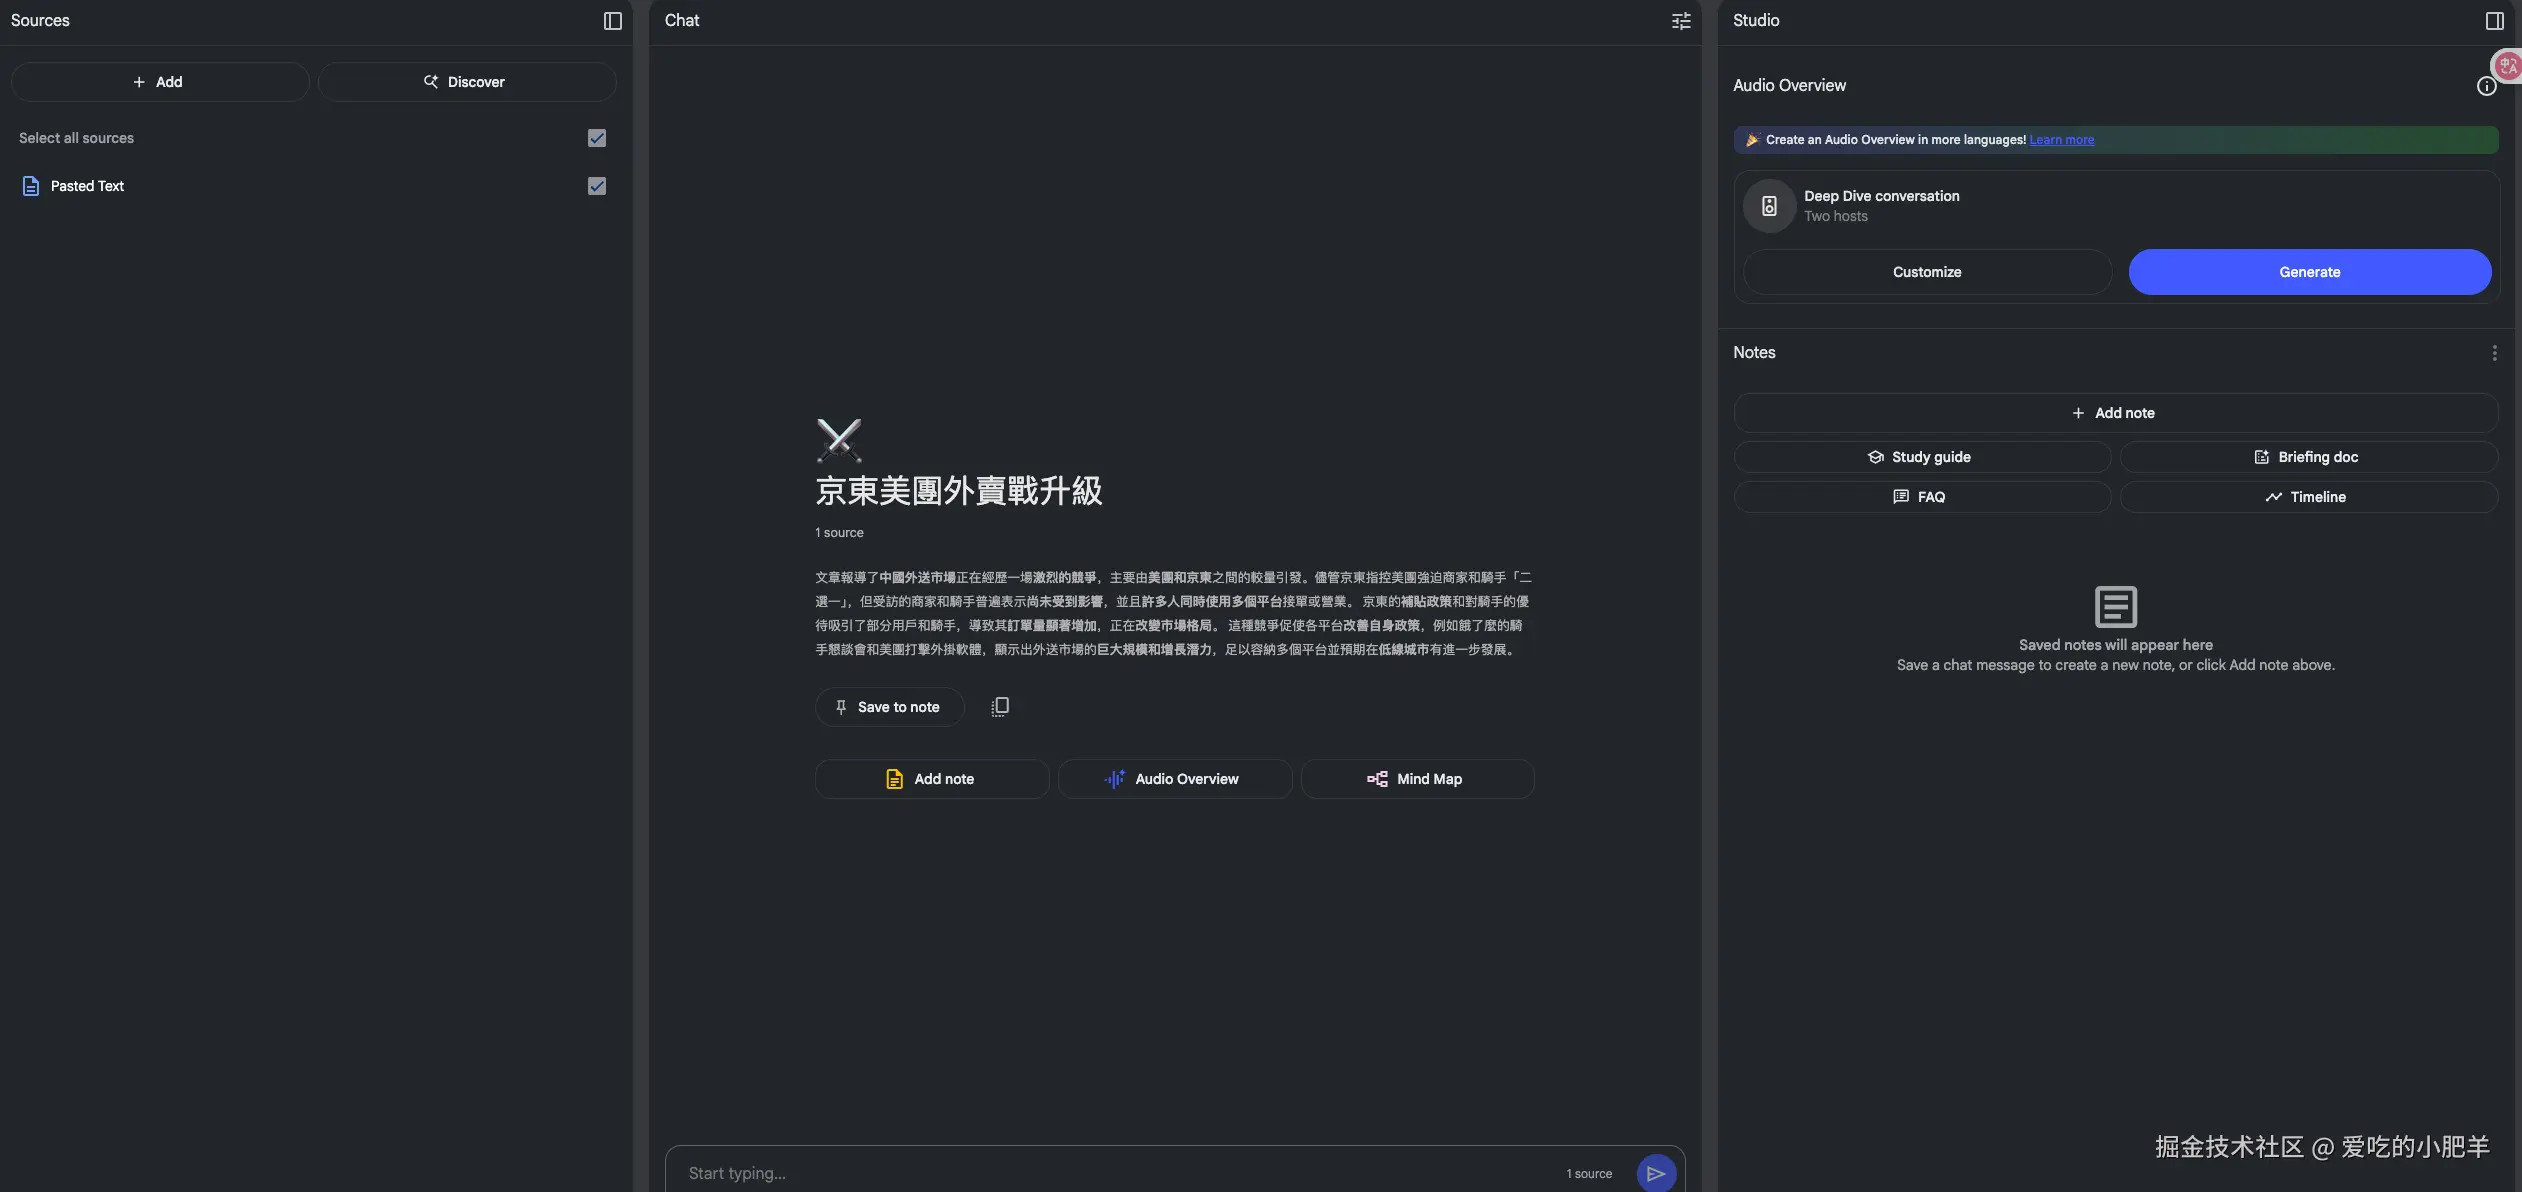Save the summary to note
The height and width of the screenshot is (1192, 2522).
[x=888, y=707]
